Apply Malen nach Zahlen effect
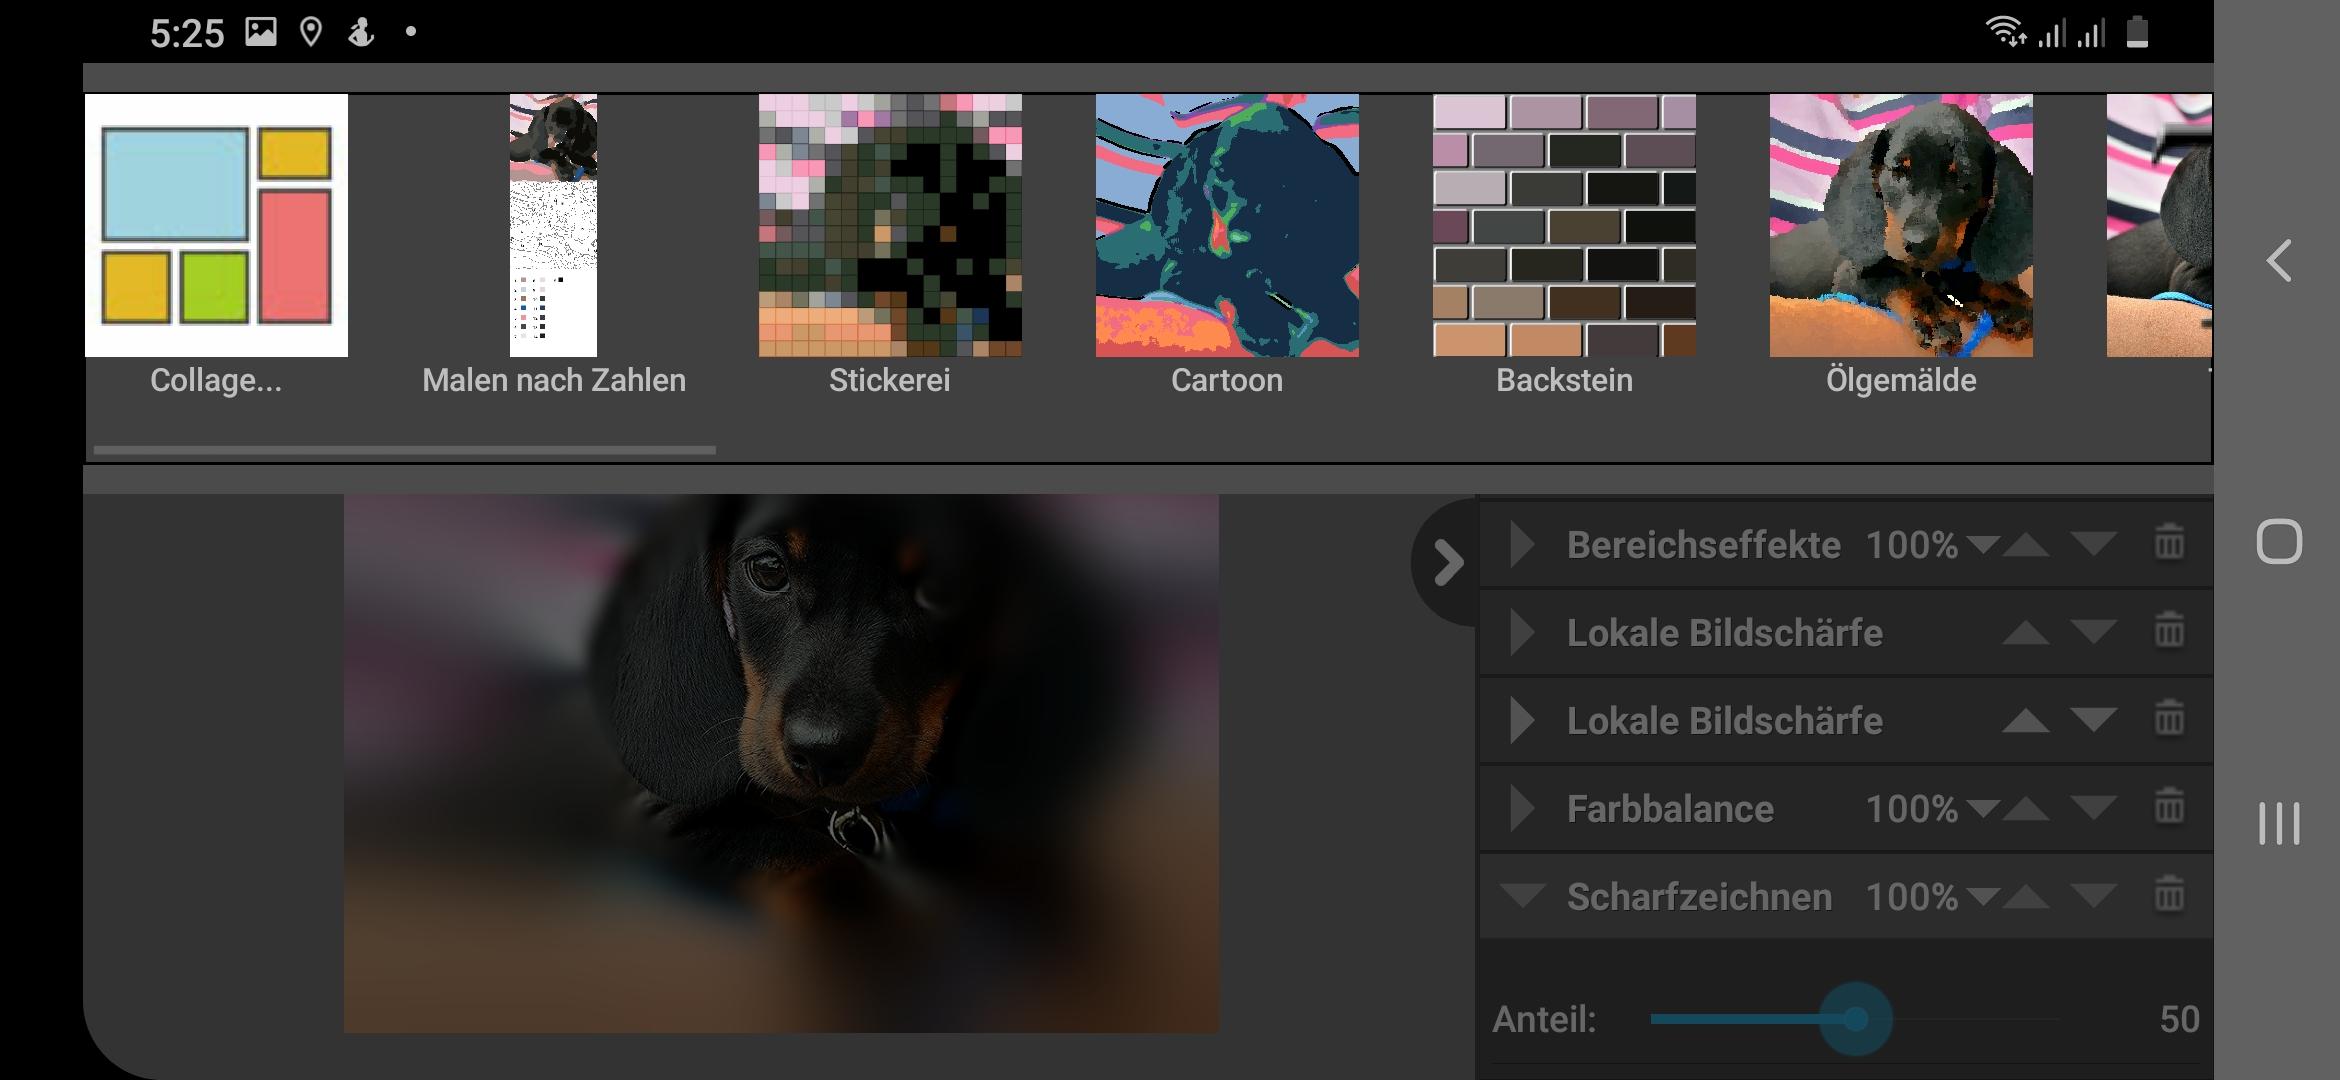Image resolution: width=2340 pixels, height=1080 pixels. point(553,225)
